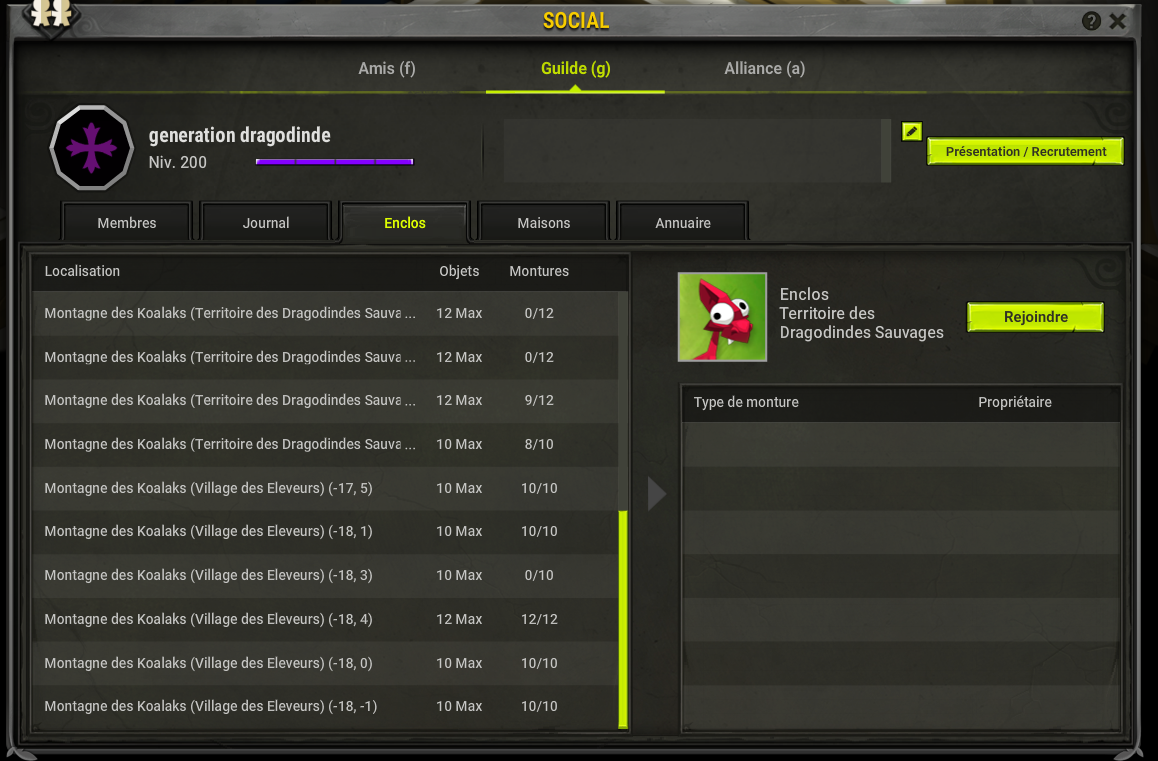Click the Propriétaire column header
Image resolution: width=1158 pixels, height=761 pixels.
pos(1015,402)
